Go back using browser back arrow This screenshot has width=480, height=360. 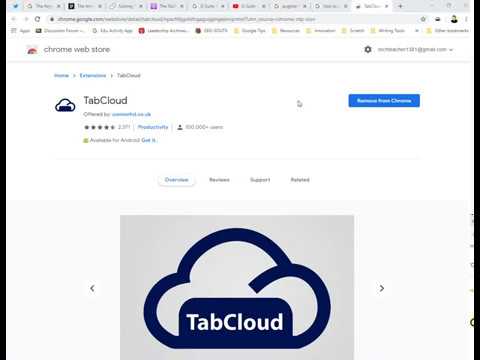(x=14, y=19)
